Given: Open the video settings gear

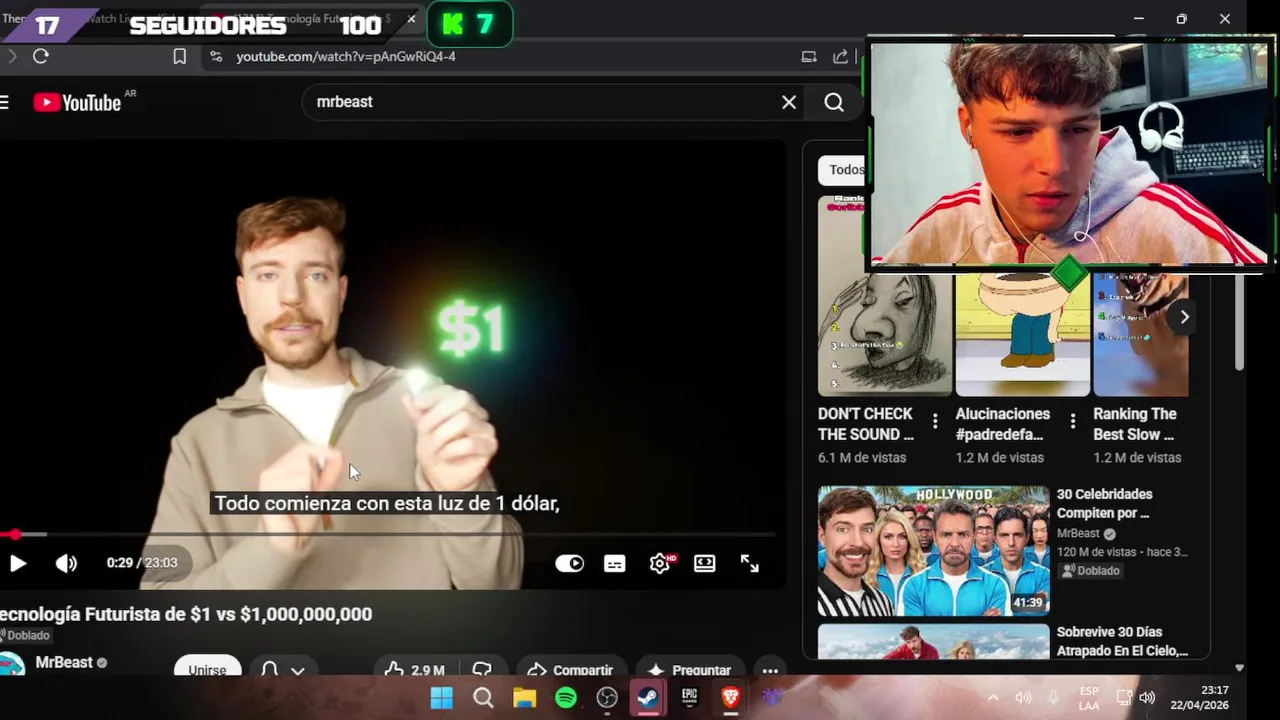Looking at the screenshot, I should point(660,563).
